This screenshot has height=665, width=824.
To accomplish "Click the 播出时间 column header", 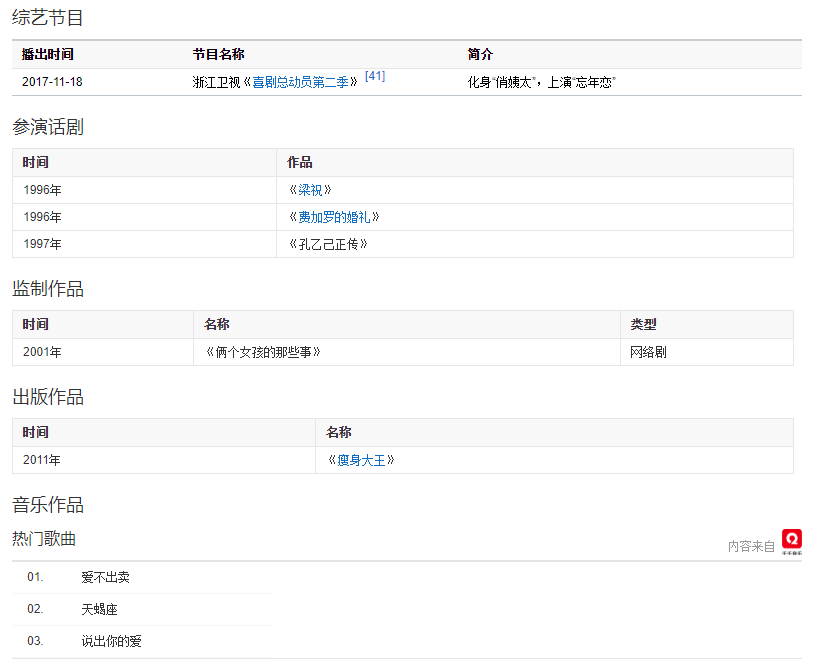I will tap(47, 54).
